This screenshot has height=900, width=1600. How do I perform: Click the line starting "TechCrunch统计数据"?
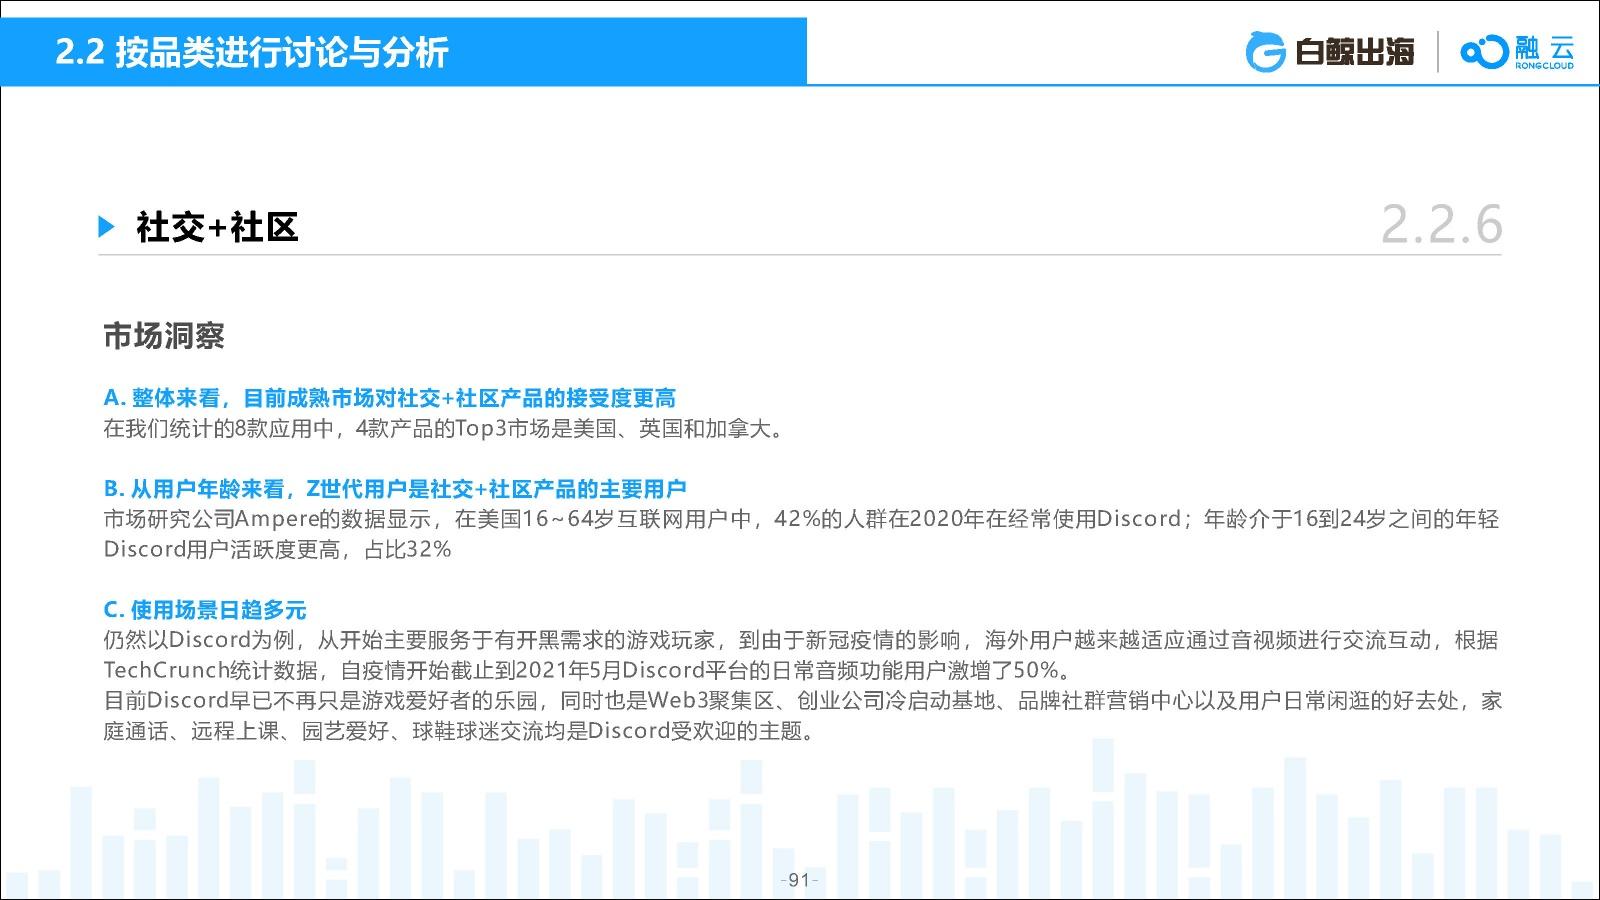pos(588,670)
